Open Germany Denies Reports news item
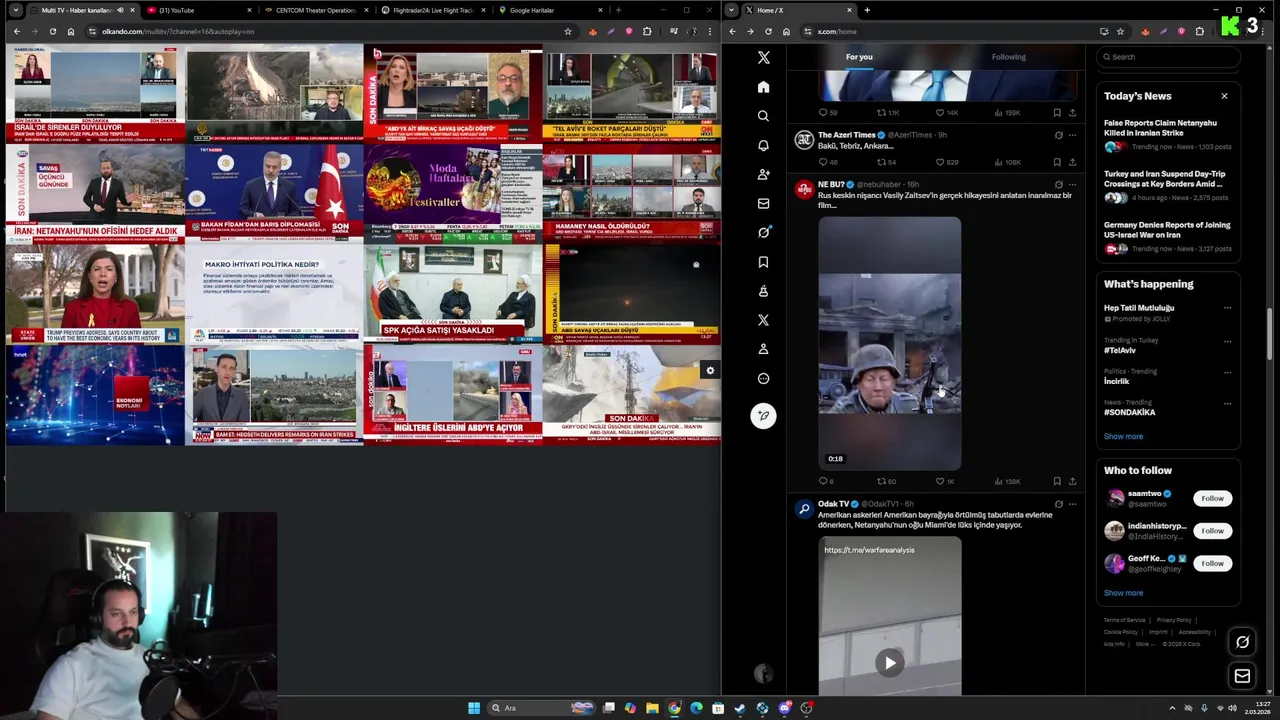Image resolution: width=1280 pixels, height=720 pixels. coord(1168,237)
